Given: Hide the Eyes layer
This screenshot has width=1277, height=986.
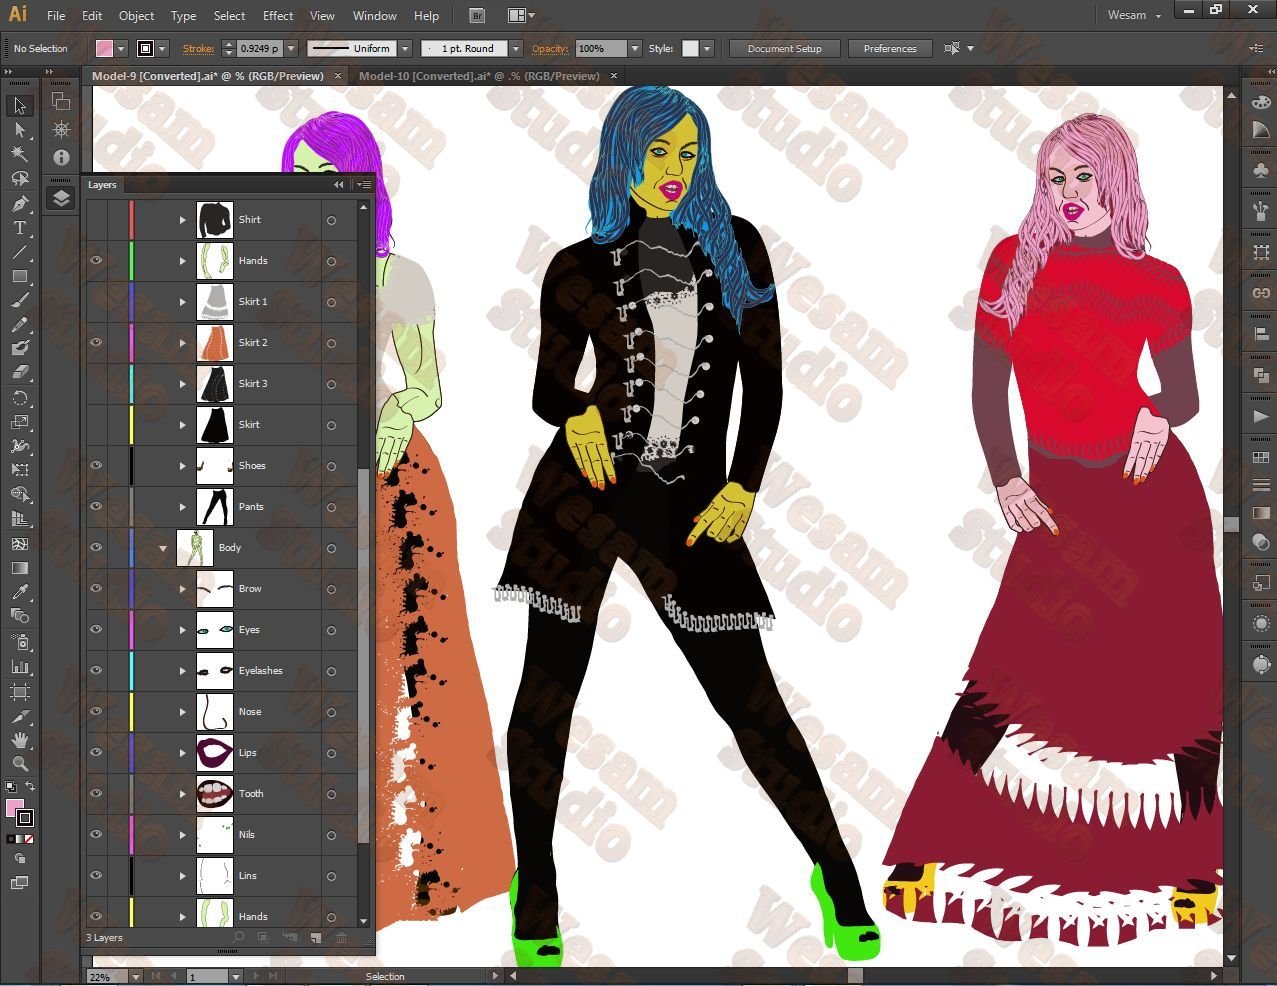Looking at the screenshot, I should pyautogui.click(x=96, y=629).
